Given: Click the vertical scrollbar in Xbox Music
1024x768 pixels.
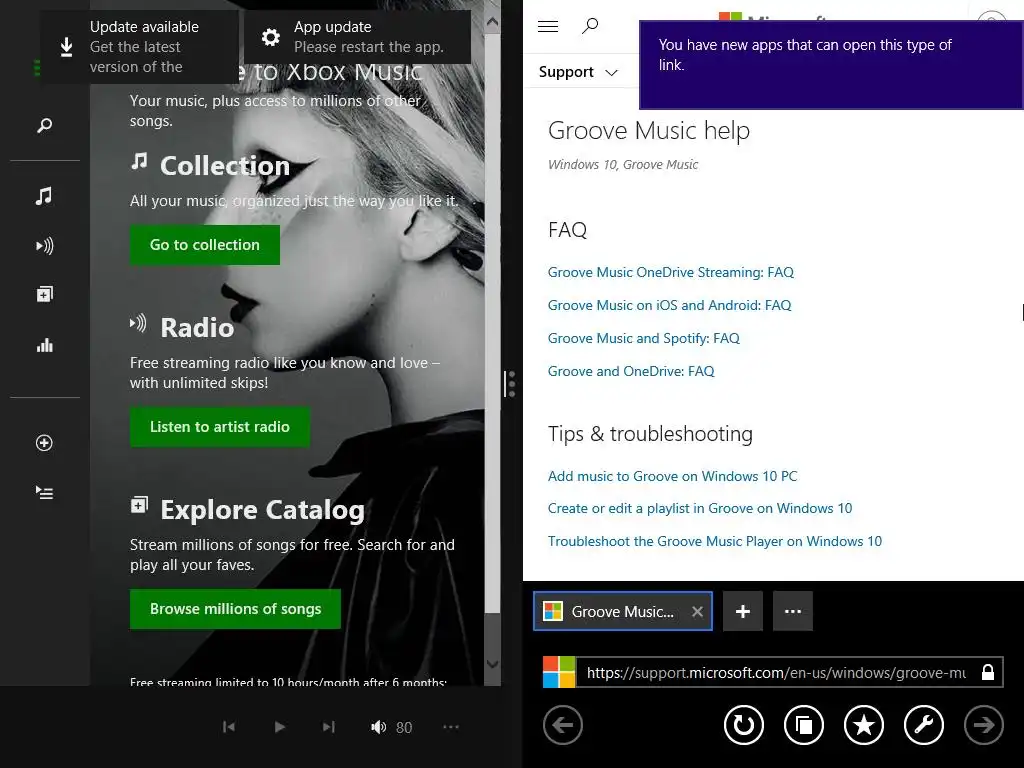Looking at the screenshot, I should (x=492, y=323).
